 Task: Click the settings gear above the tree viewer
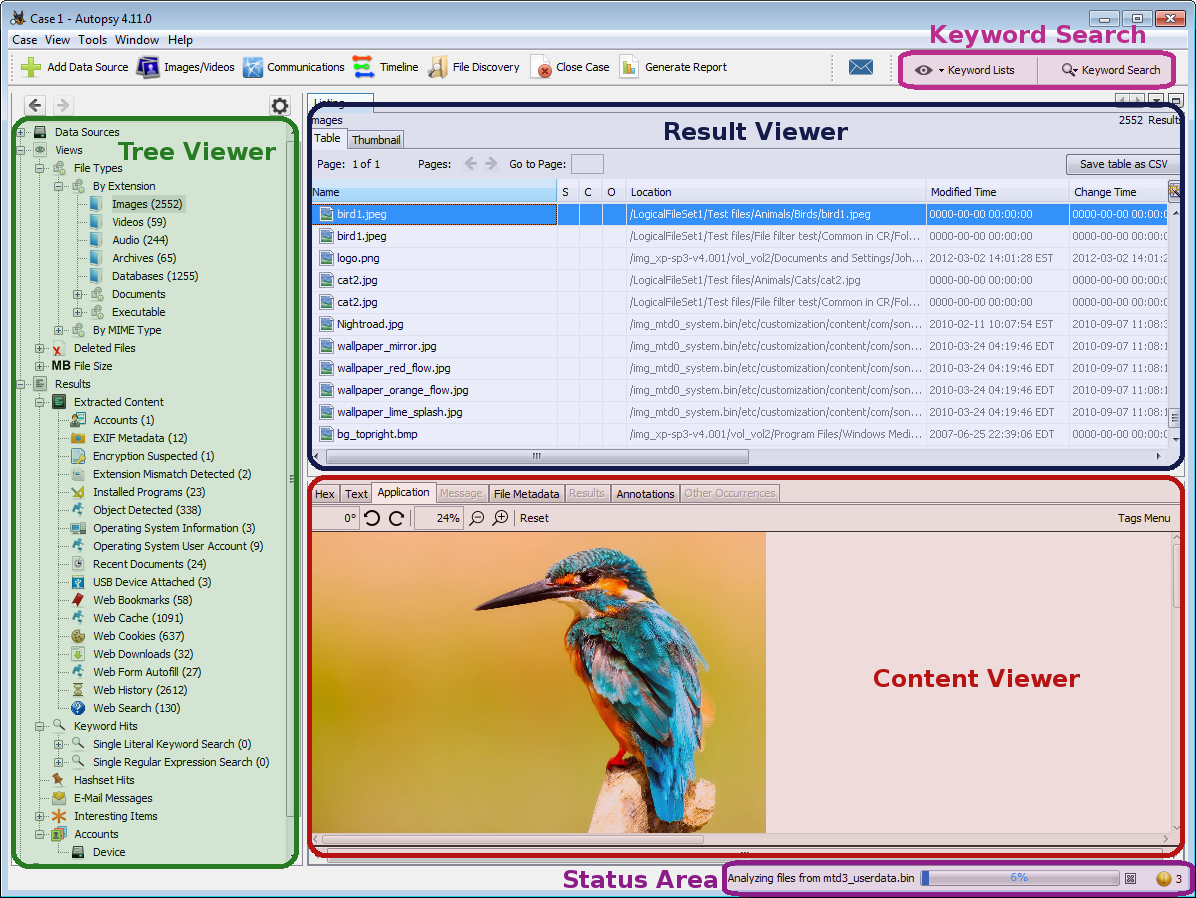pyautogui.click(x=280, y=105)
